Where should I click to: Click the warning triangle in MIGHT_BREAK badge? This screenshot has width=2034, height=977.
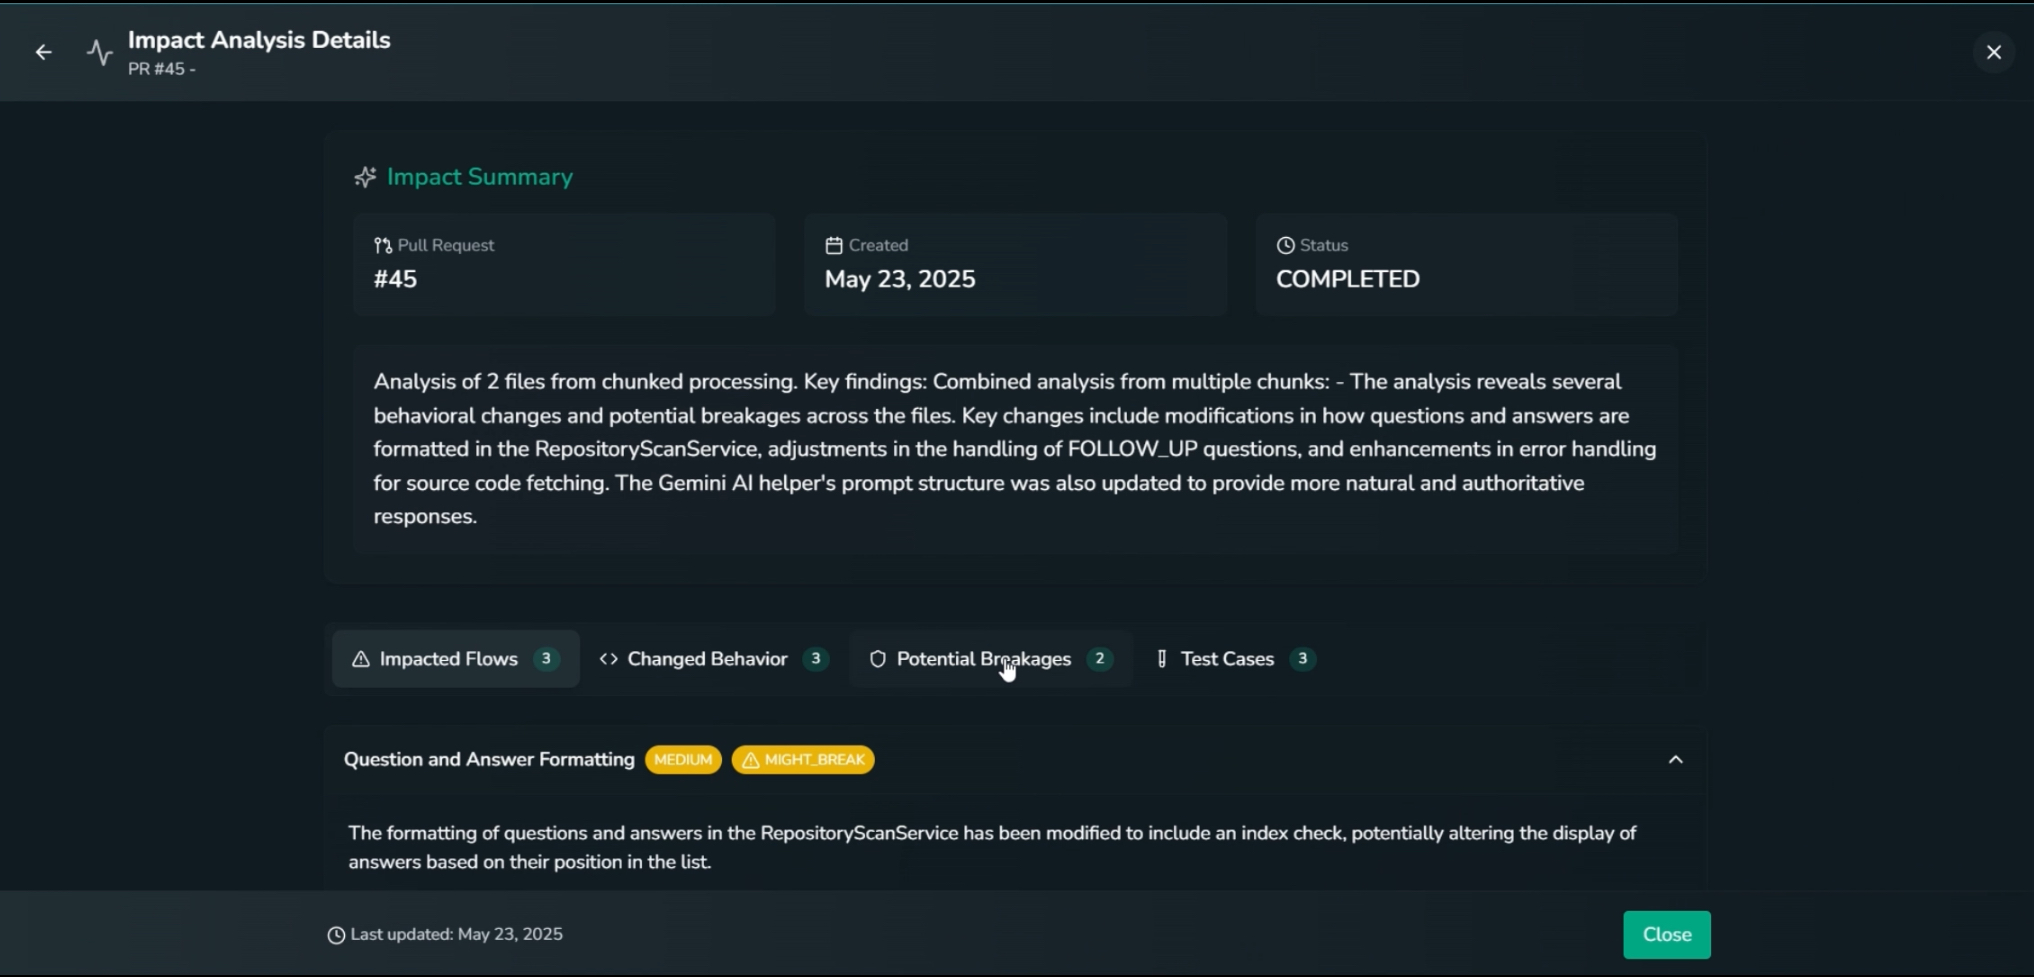point(750,760)
